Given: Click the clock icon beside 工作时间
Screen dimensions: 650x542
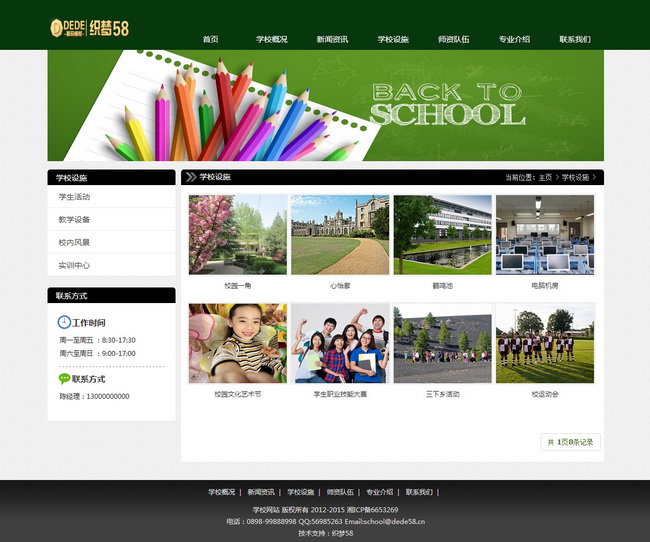Looking at the screenshot, I should [64, 322].
